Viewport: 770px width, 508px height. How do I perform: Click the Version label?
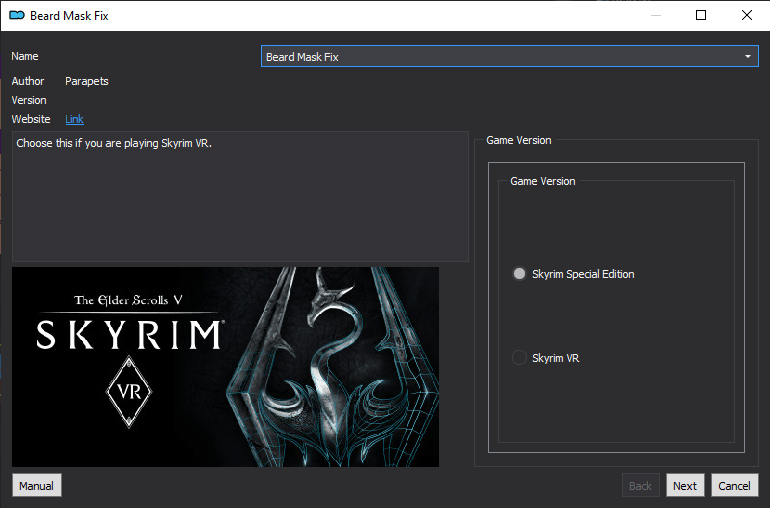point(29,100)
